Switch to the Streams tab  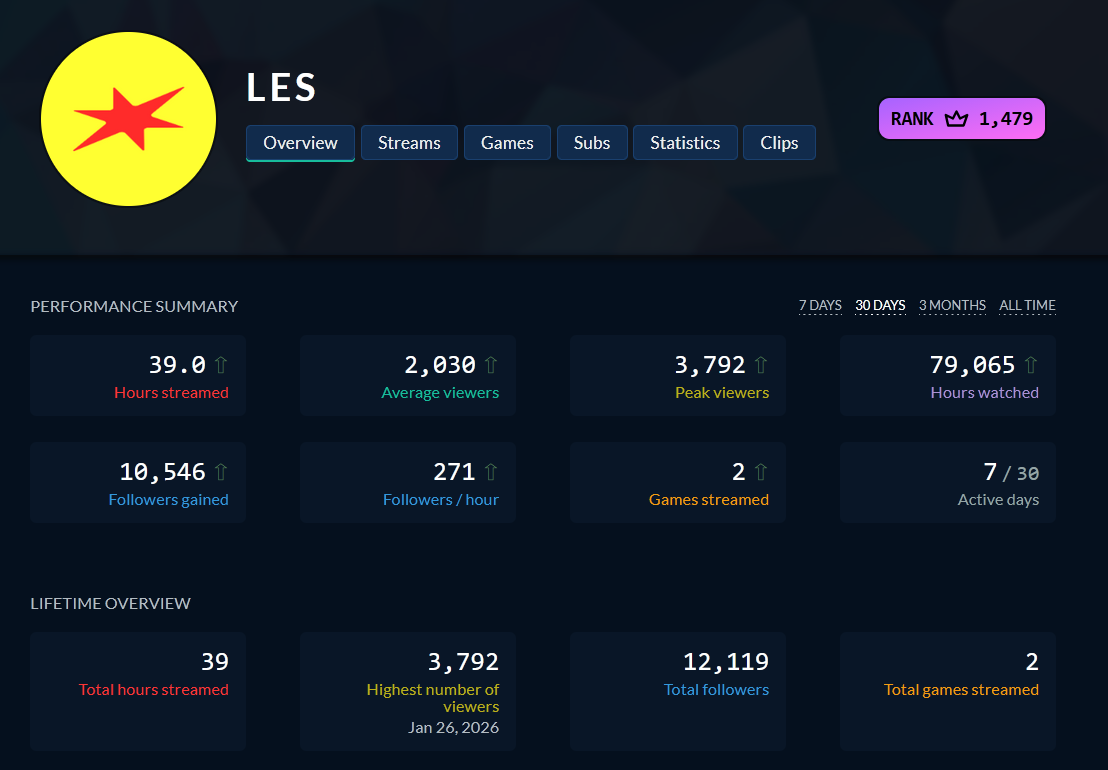[409, 142]
